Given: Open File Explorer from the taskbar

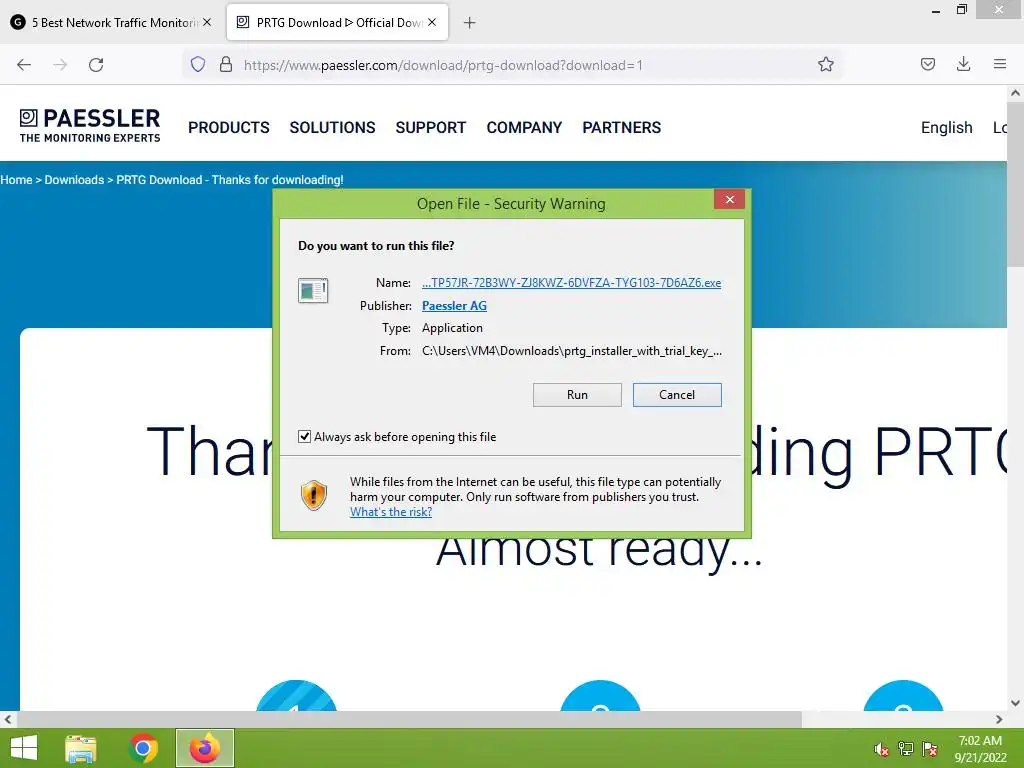Looking at the screenshot, I should 81,748.
